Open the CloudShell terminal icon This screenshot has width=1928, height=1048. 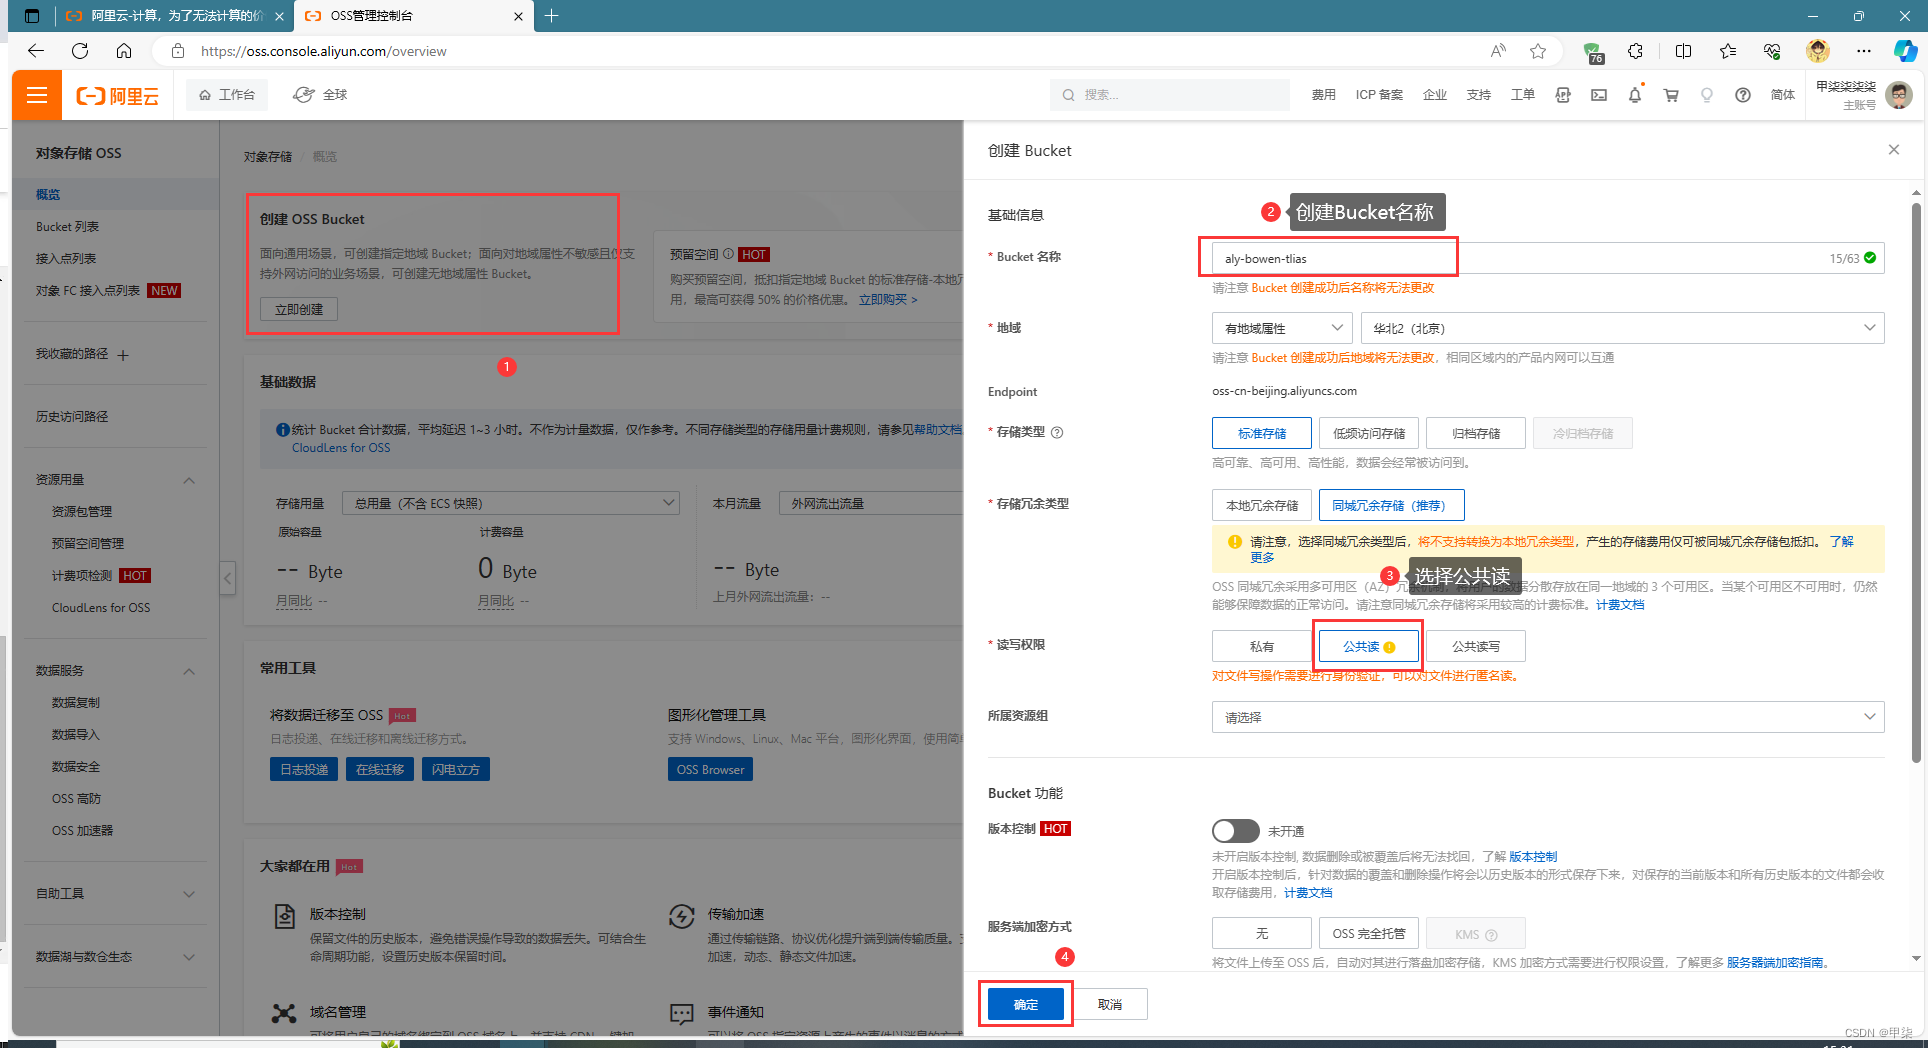pyautogui.click(x=1599, y=95)
